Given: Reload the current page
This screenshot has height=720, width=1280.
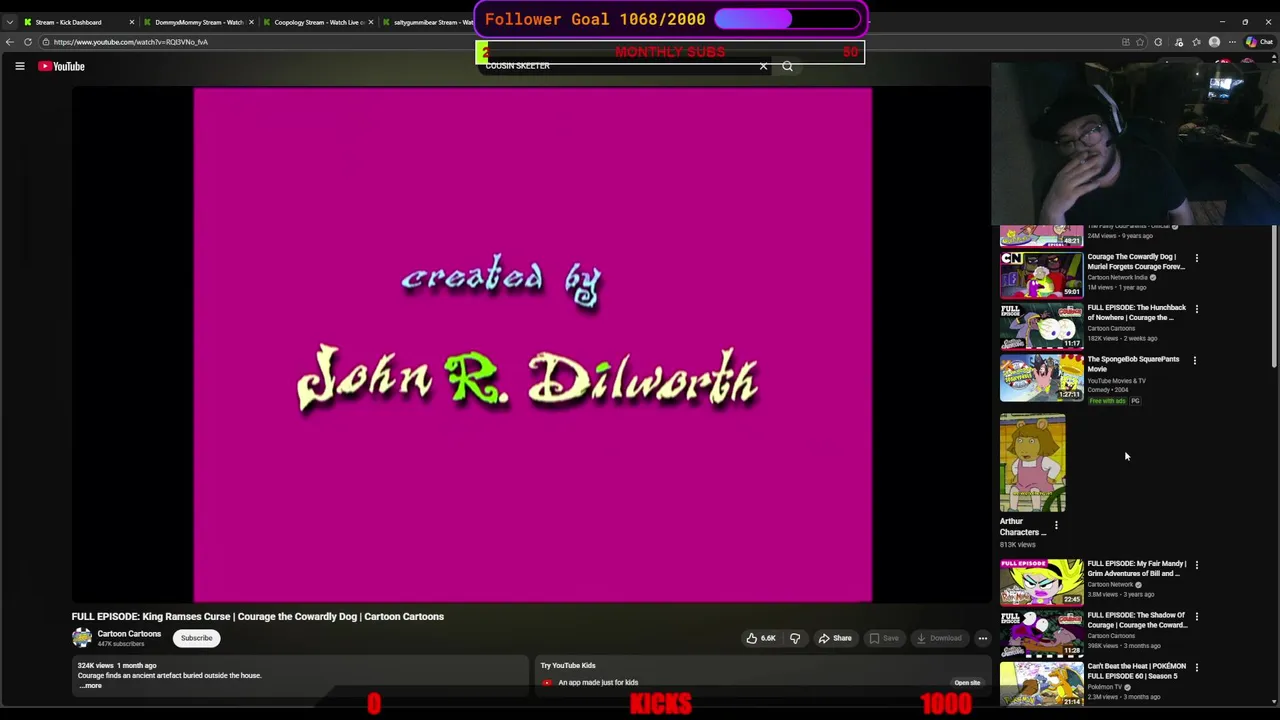Looking at the screenshot, I should (28, 42).
